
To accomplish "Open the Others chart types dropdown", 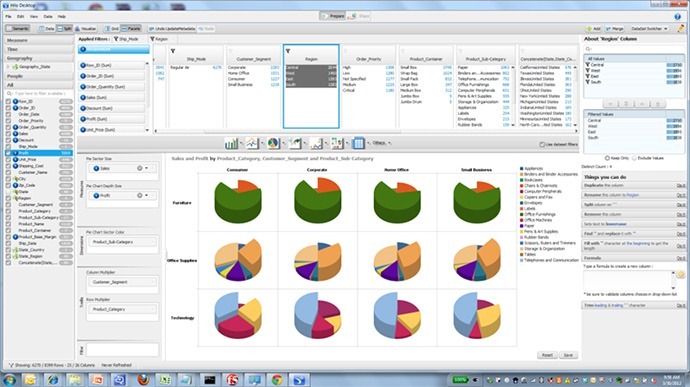I will 382,143.
